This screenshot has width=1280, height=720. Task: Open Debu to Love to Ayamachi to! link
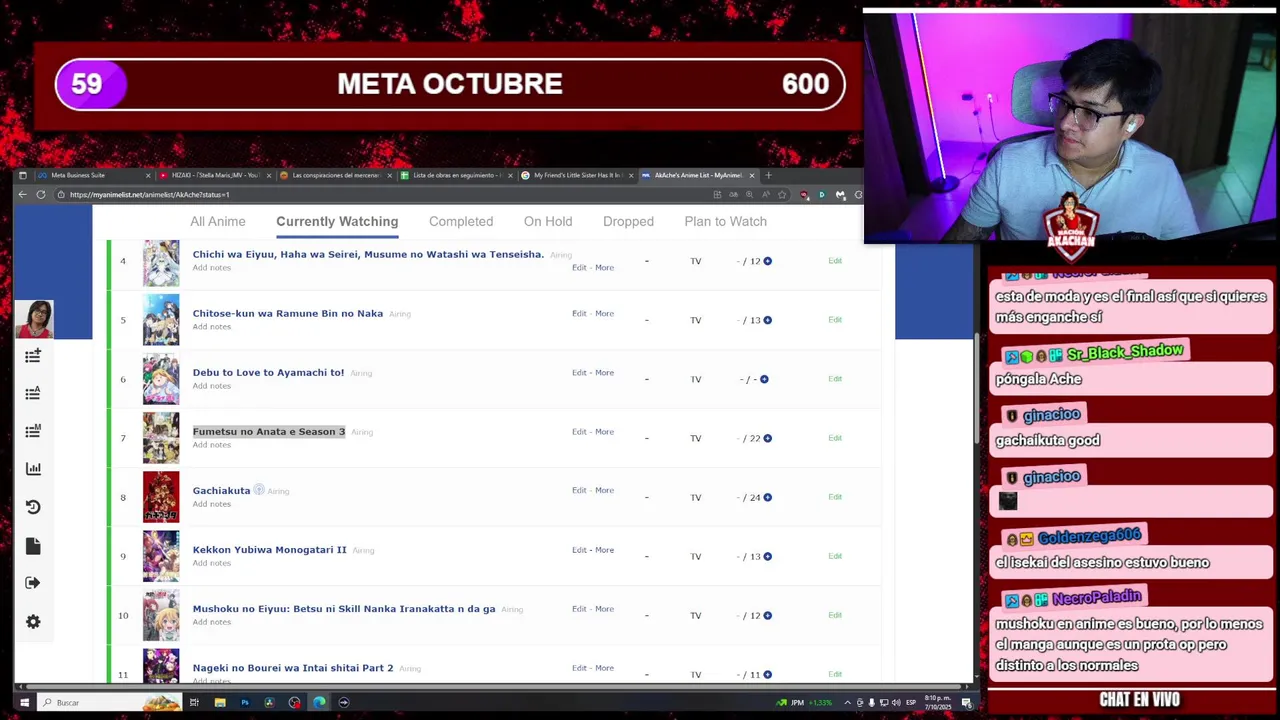coord(268,373)
